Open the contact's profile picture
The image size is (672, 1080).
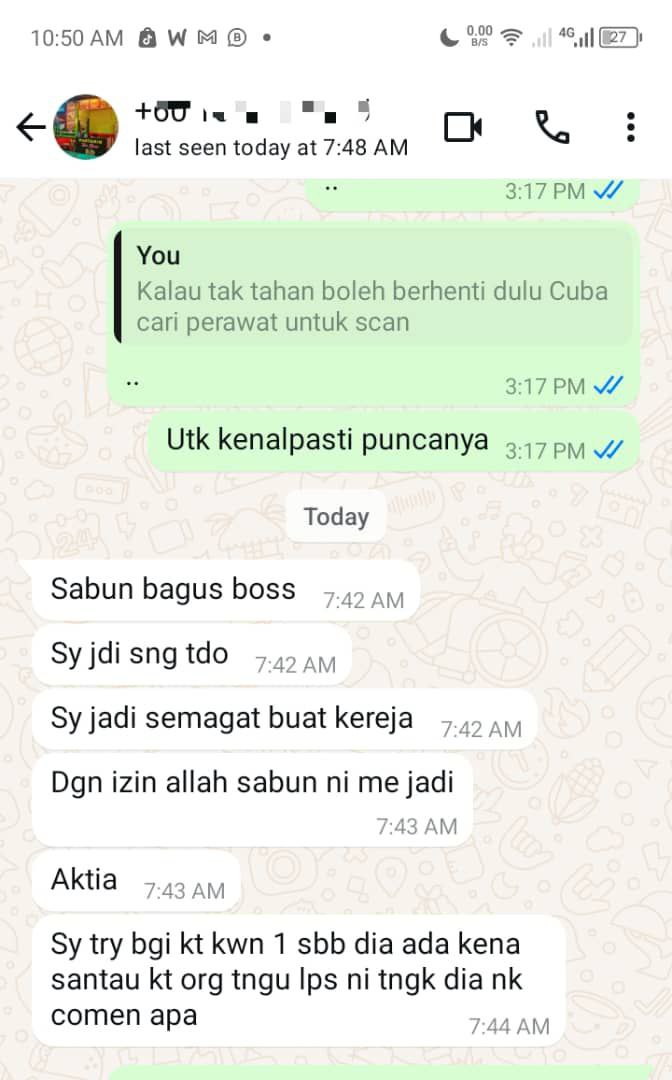pyautogui.click(x=86, y=127)
